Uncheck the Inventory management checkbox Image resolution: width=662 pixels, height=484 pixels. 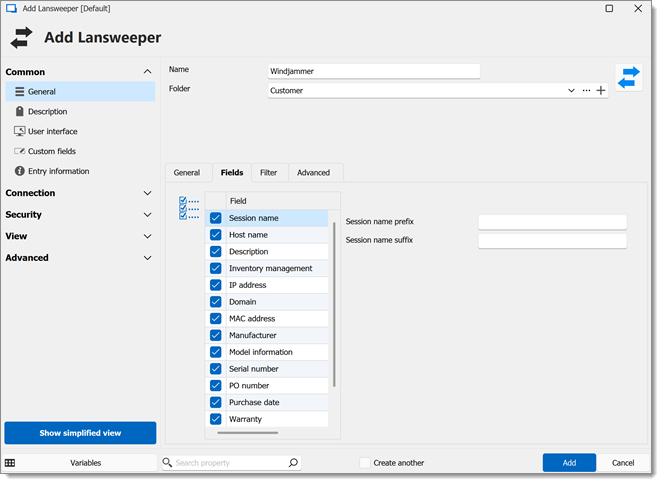coord(216,268)
